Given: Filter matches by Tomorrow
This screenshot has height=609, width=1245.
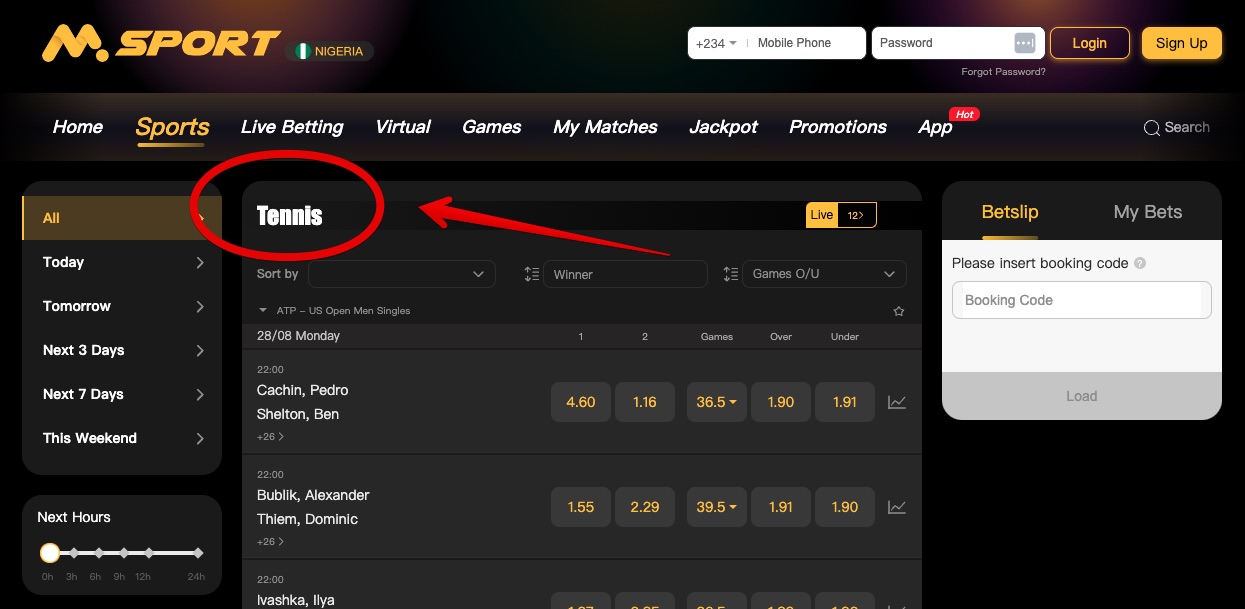Looking at the screenshot, I should click(122, 306).
